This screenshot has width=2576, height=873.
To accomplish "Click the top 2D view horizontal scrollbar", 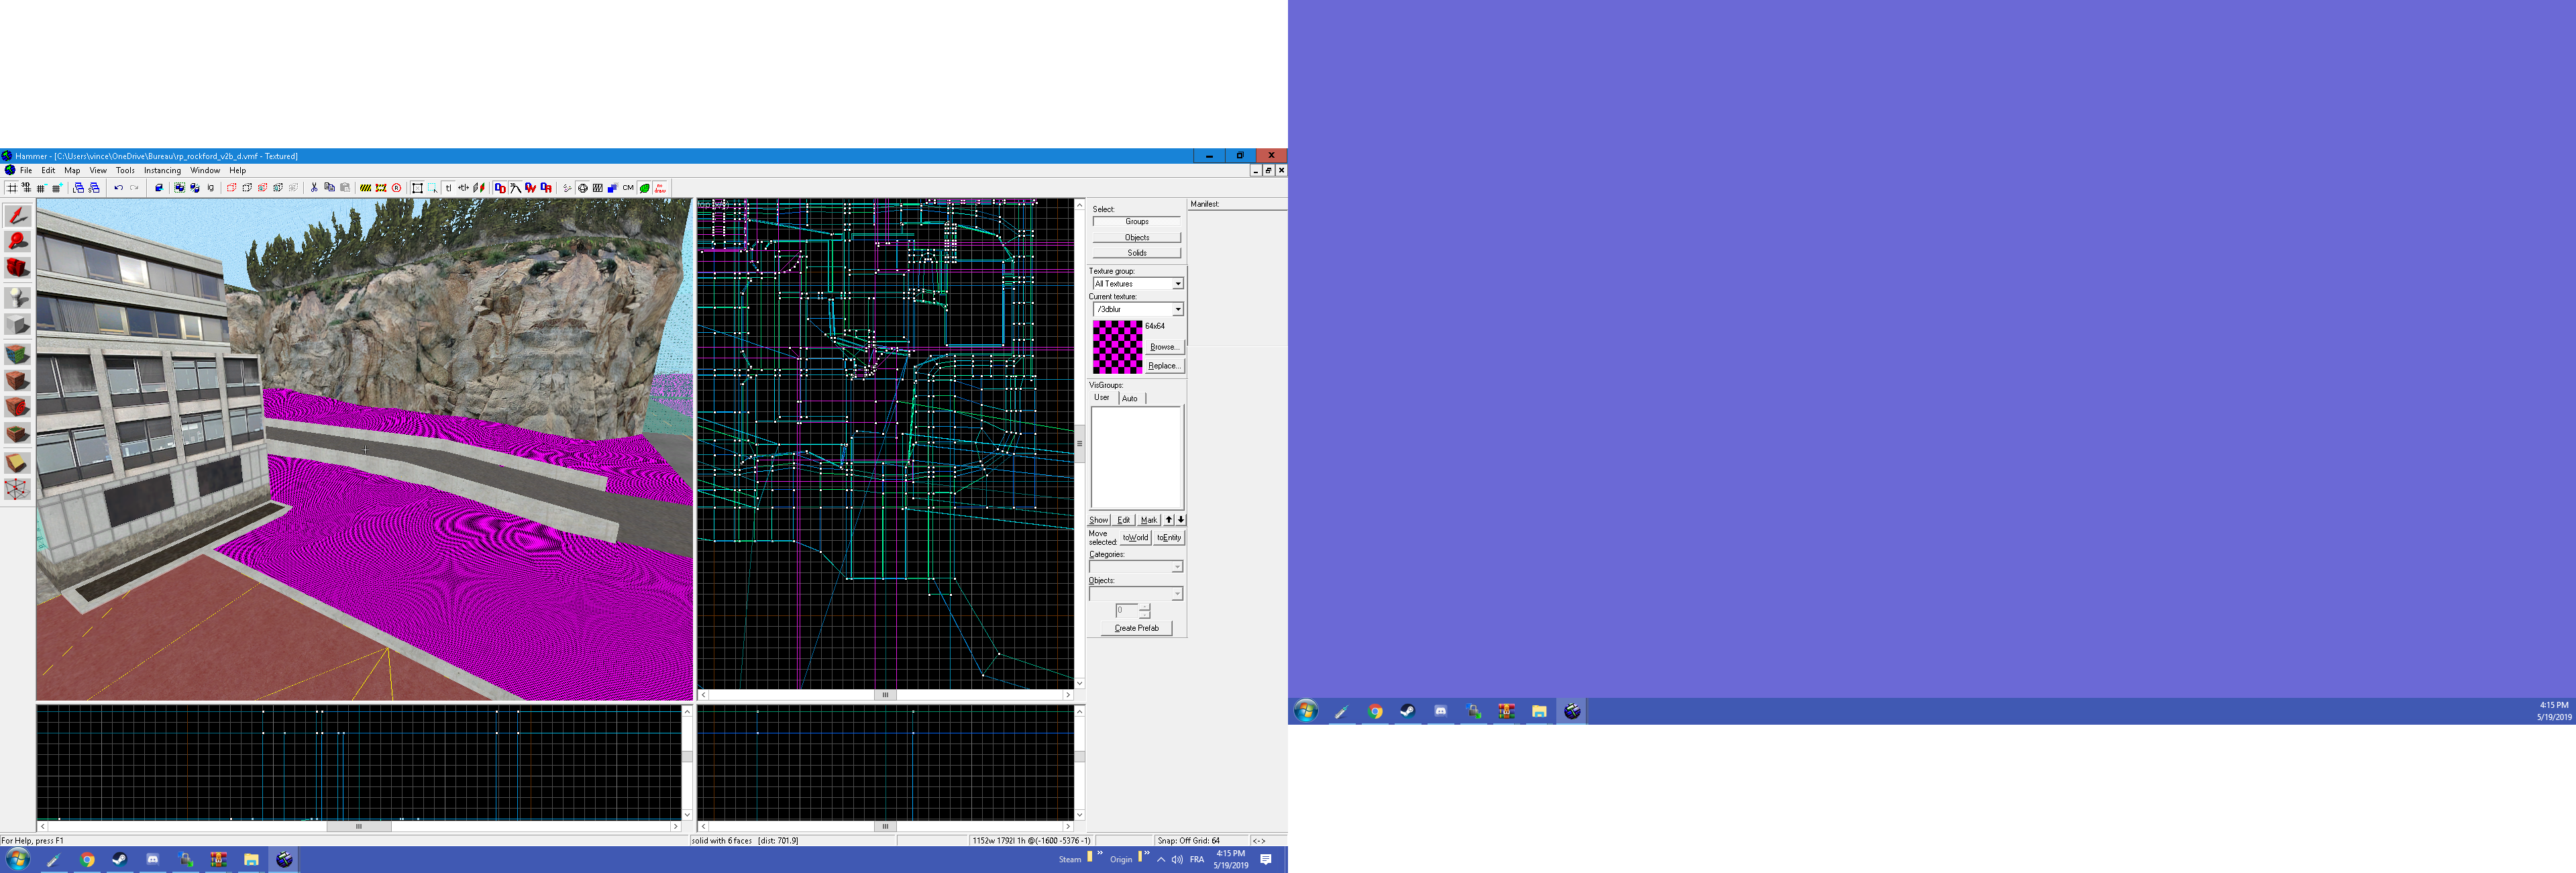I will (x=885, y=694).
